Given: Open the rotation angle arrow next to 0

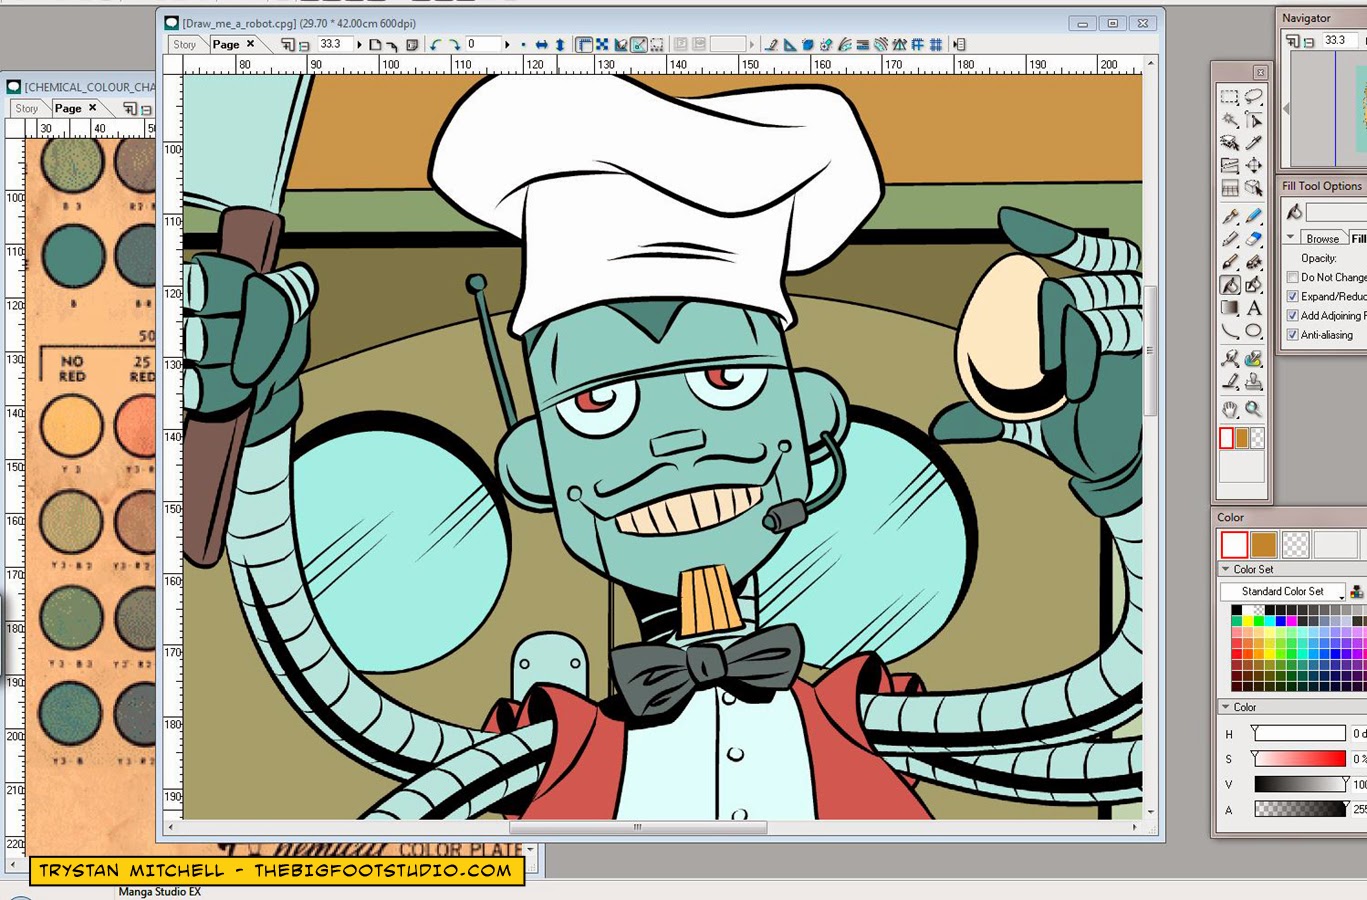Looking at the screenshot, I should click(507, 44).
